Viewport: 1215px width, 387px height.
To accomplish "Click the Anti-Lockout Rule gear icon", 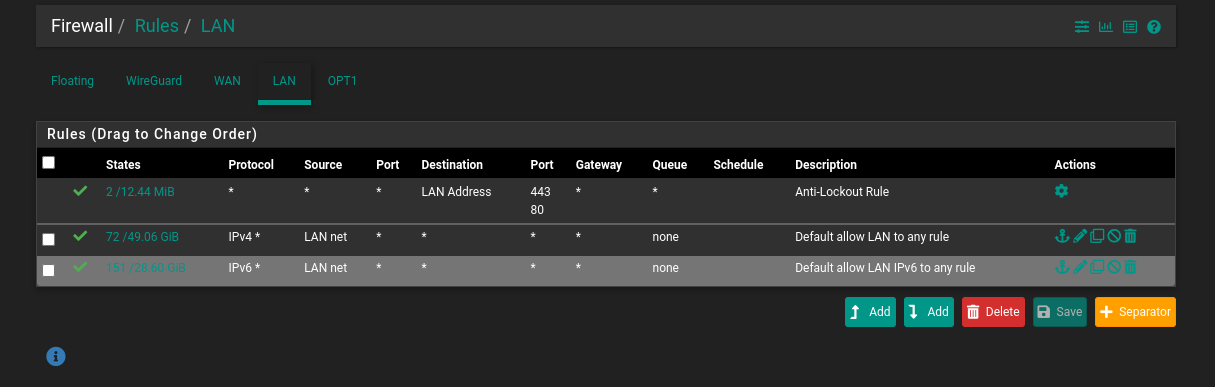I will tap(1061, 191).
